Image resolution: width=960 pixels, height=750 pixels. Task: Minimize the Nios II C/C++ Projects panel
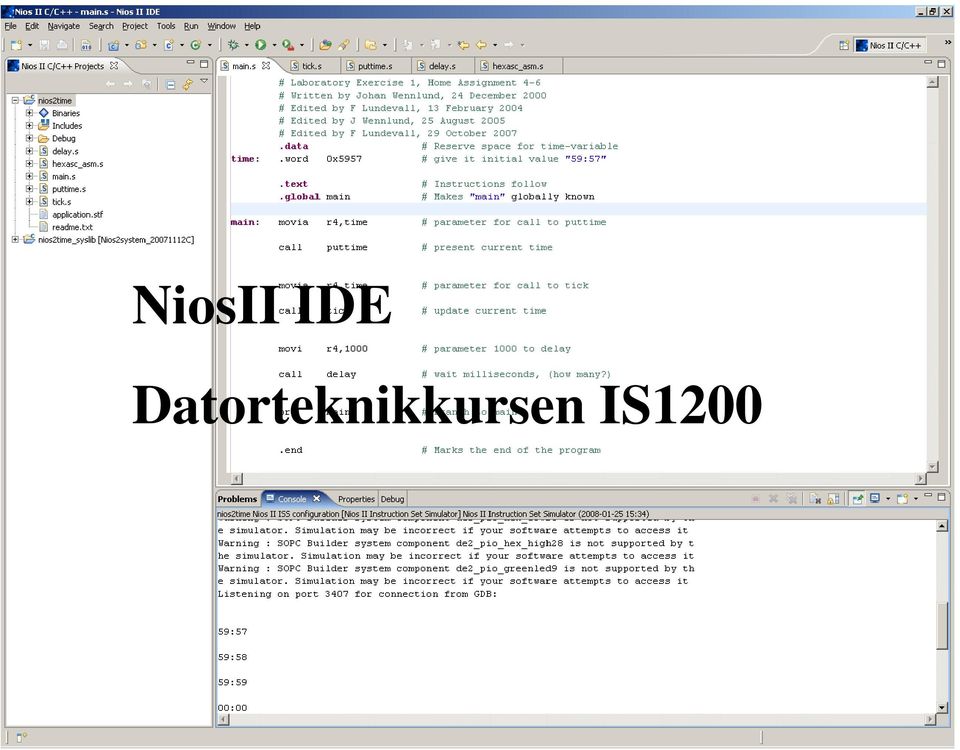tap(190, 63)
